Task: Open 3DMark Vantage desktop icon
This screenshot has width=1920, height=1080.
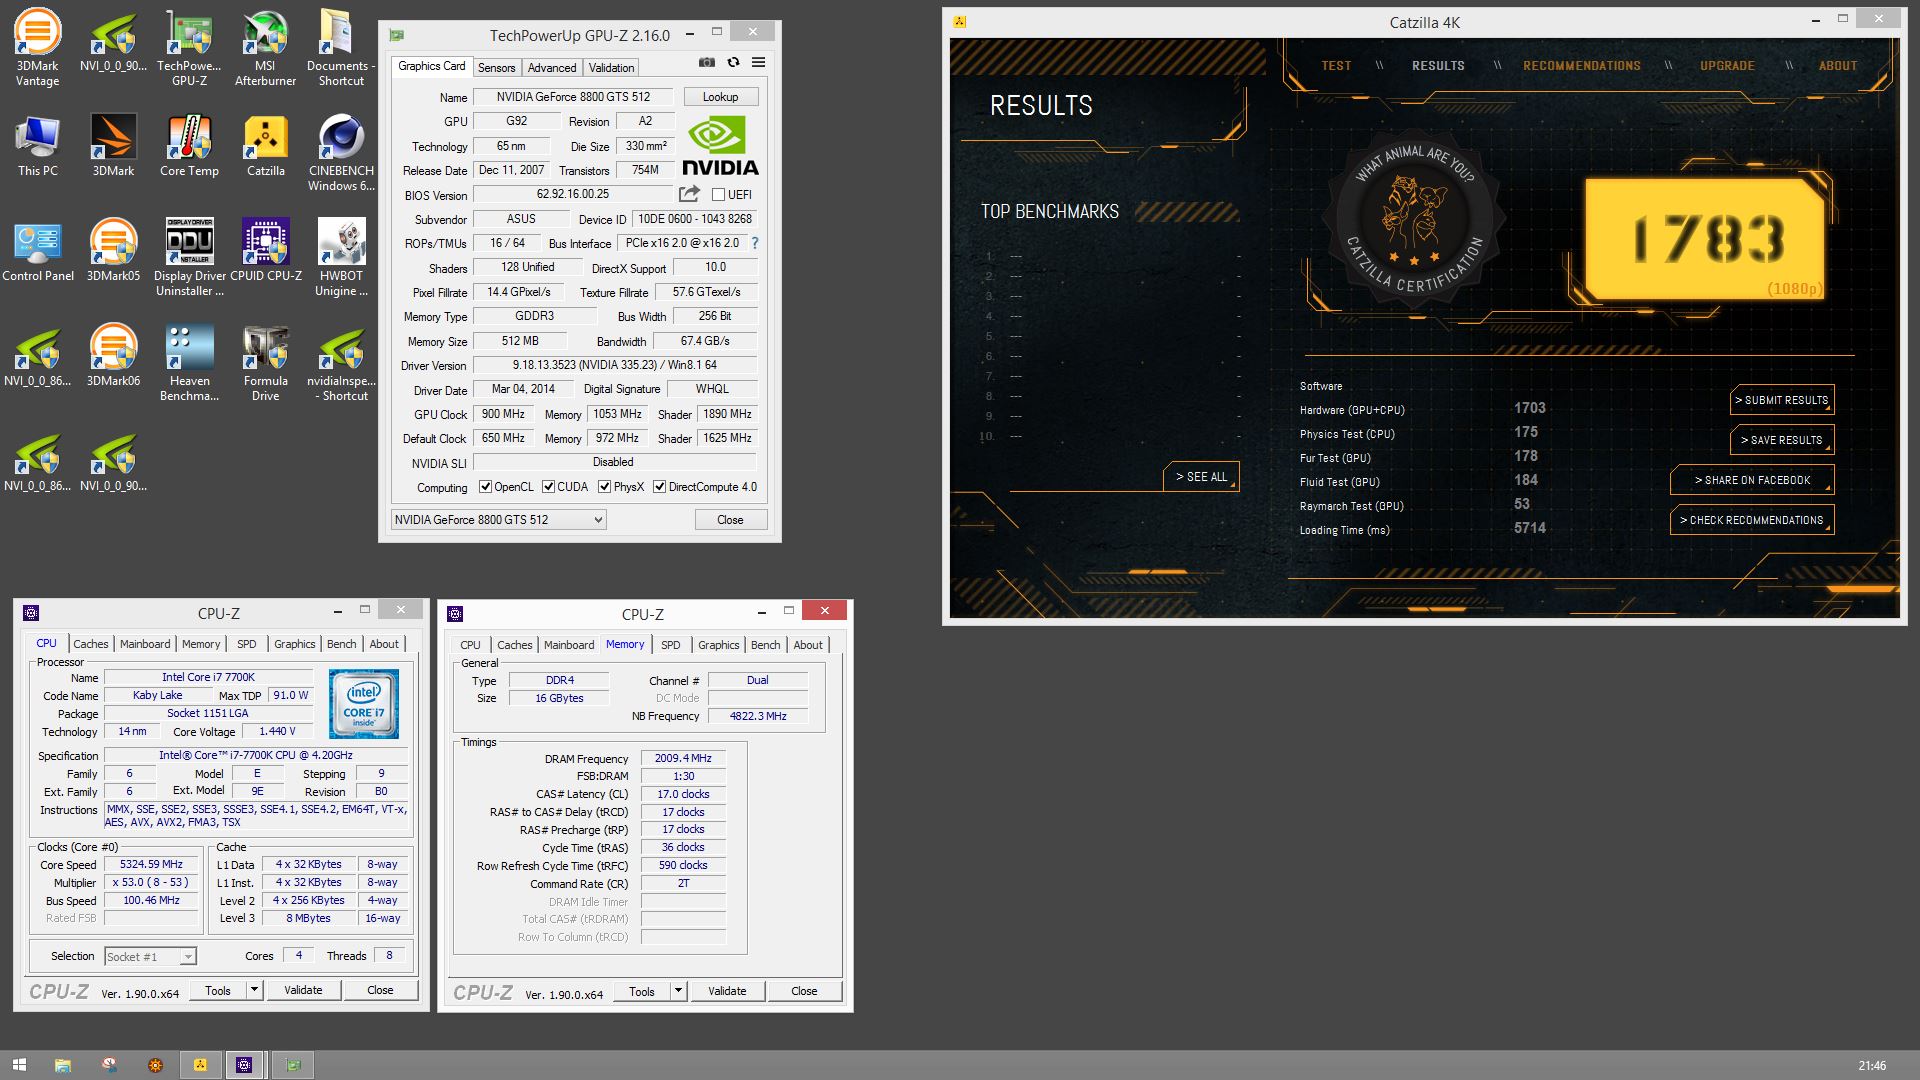Action: 37,47
